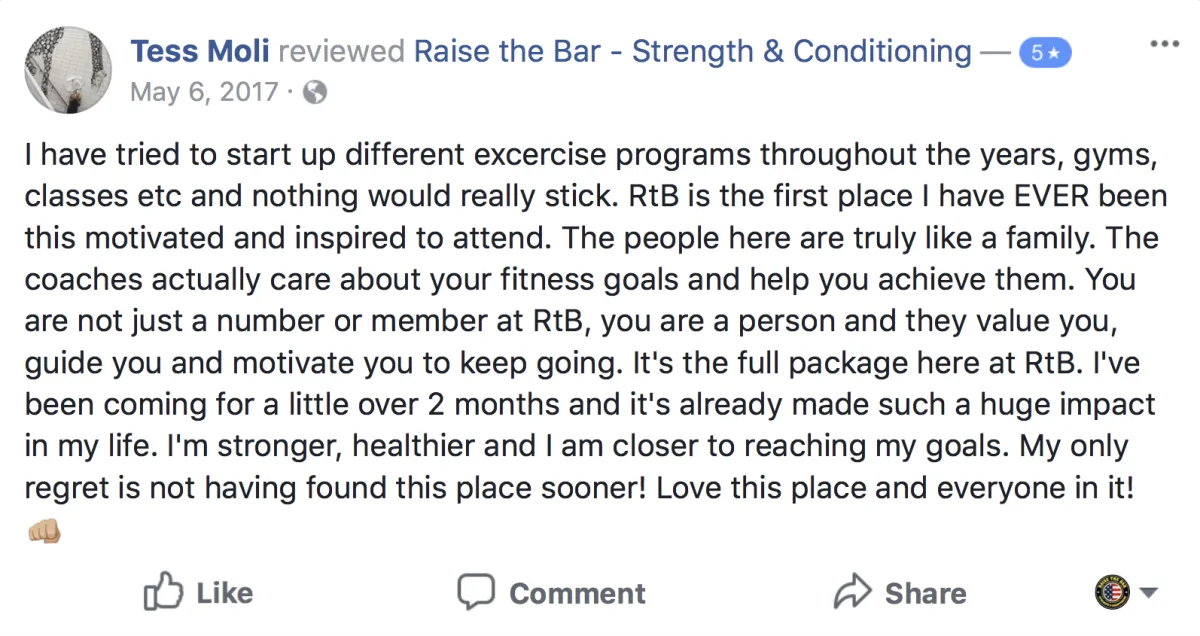The height and width of the screenshot is (636, 1200).
Task: Open the three-dot post options menu
Action: (1164, 44)
